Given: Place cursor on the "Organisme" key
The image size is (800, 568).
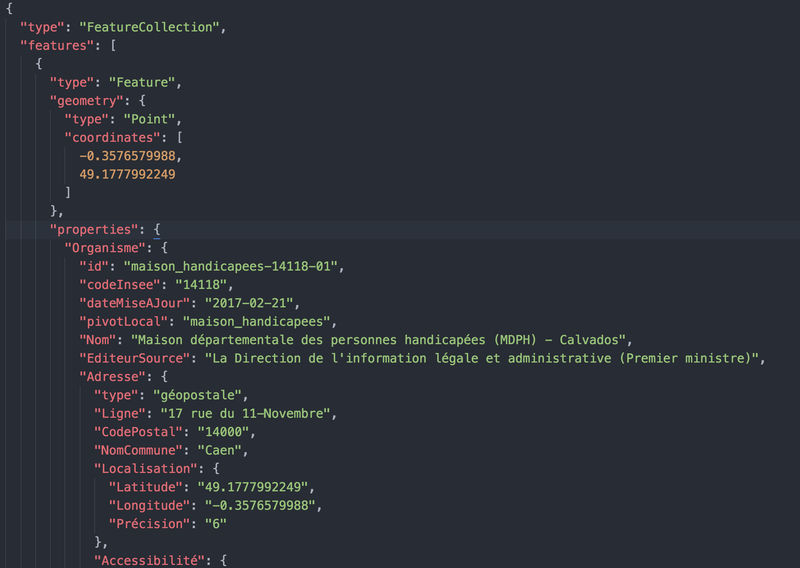Looking at the screenshot, I should click(x=108, y=248).
